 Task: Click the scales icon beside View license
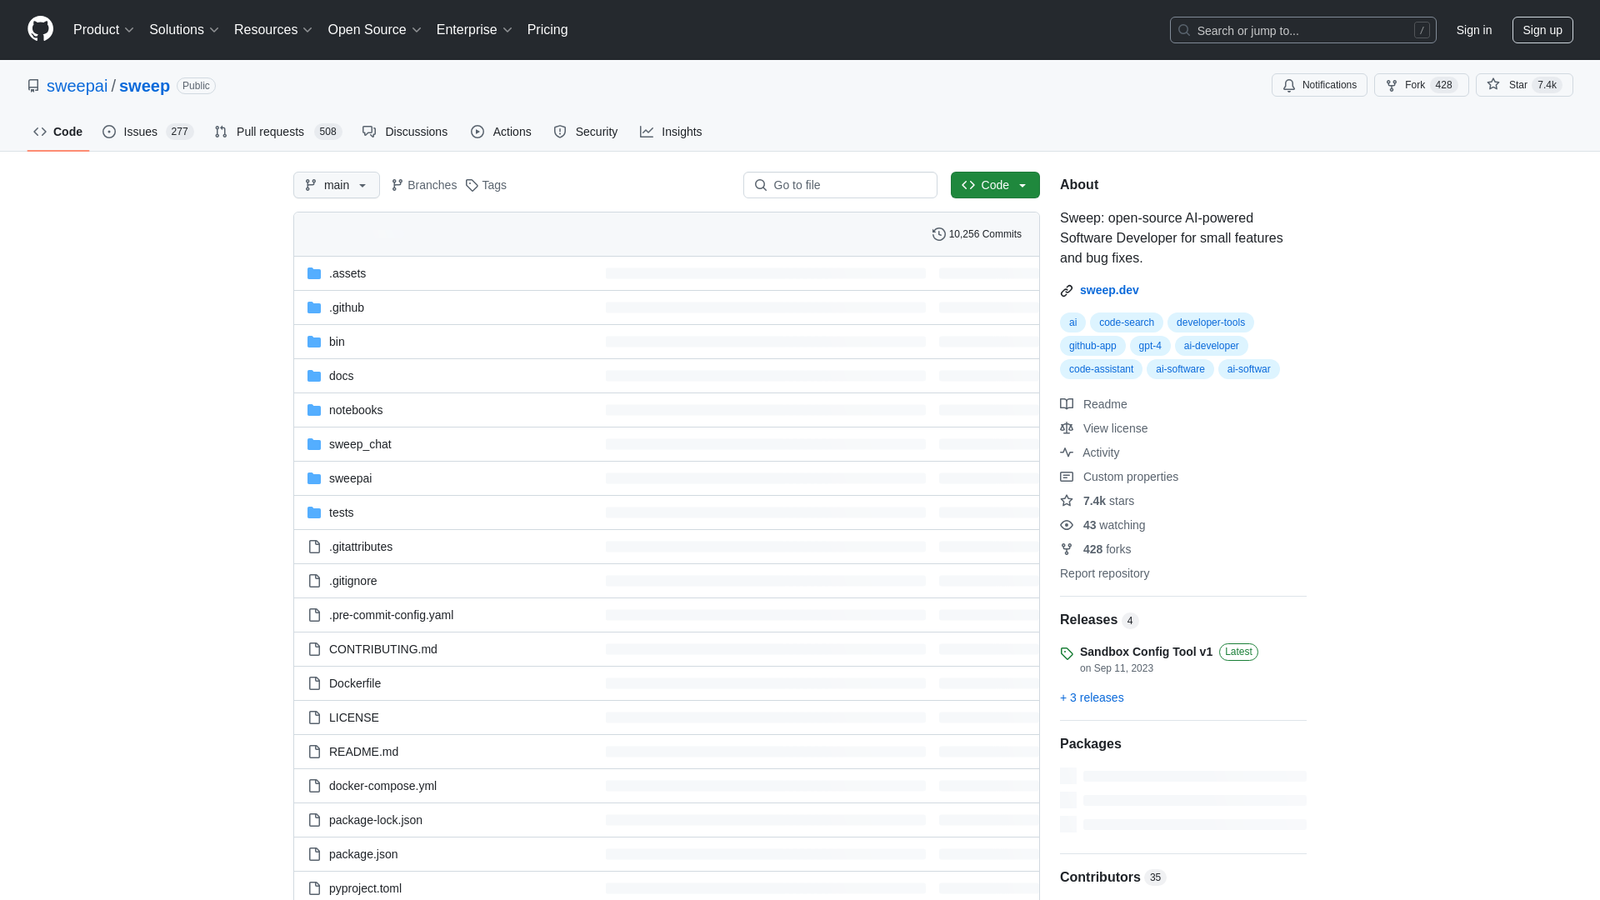pos(1067,428)
